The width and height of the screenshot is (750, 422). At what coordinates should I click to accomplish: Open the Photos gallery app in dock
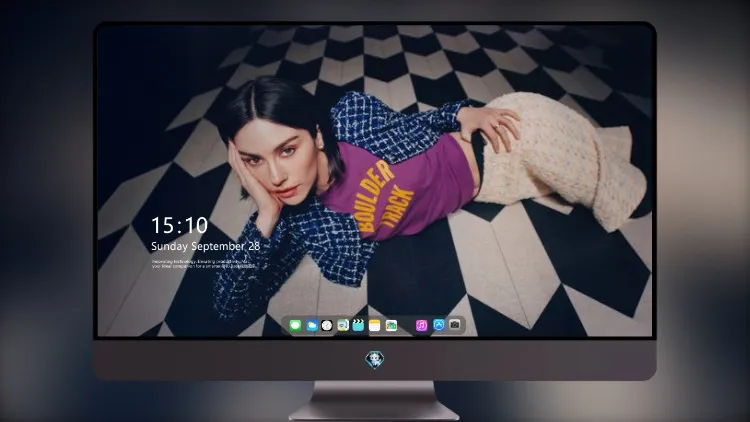[x=391, y=326]
